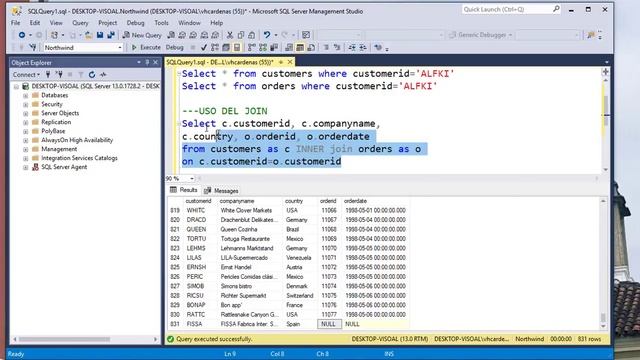
Task: Click the Decrease Indent icon
Action: point(352,48)
